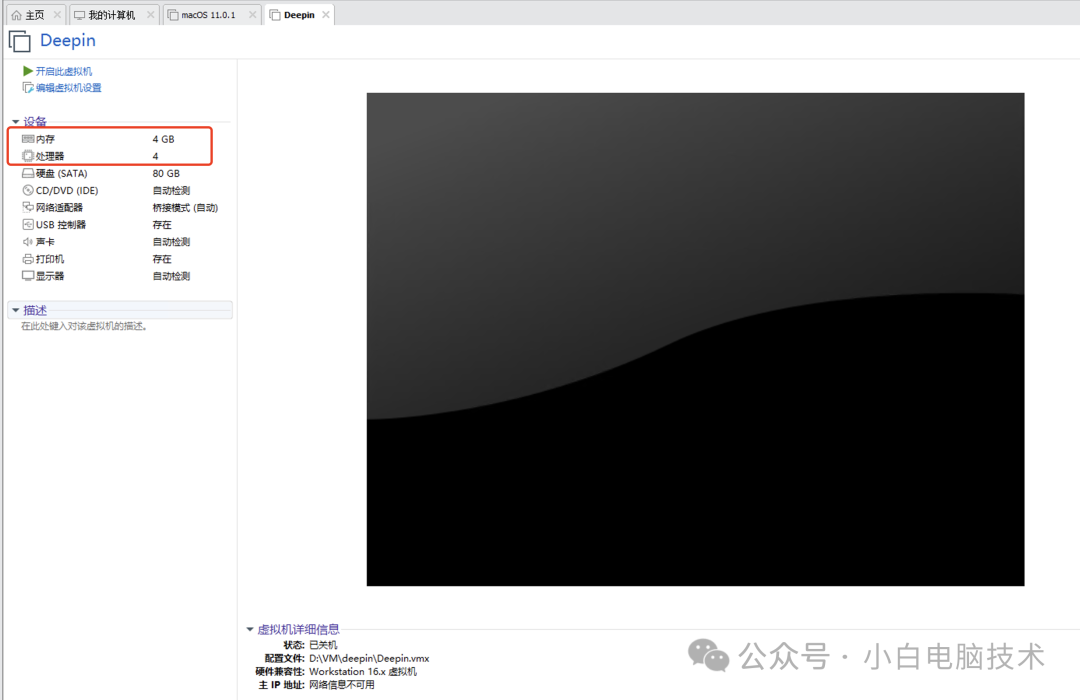Screen dimensions: 1080x700
Task: Click the Deepin VM icon beside the title
Action: tap(20, 41)
